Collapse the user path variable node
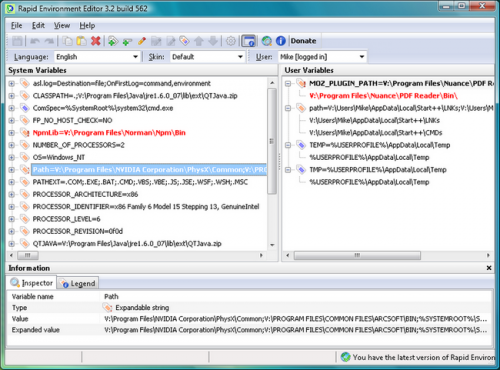 point(288,108)
